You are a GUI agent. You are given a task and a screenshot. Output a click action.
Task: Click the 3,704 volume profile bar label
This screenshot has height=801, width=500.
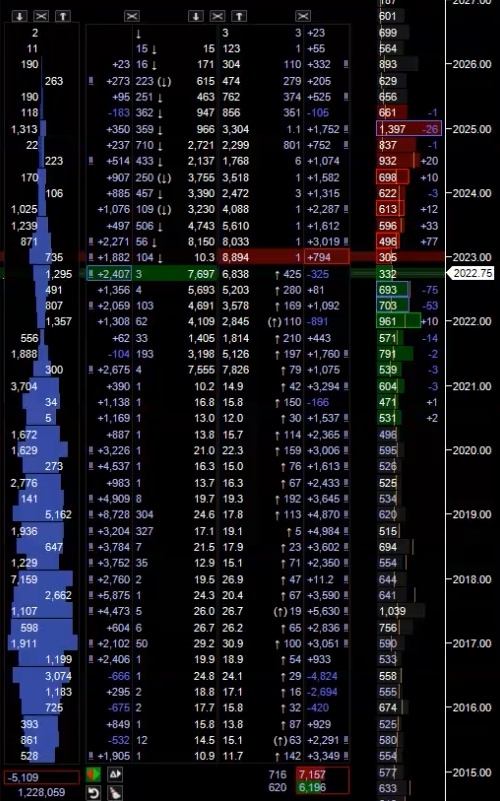point(24,386)
